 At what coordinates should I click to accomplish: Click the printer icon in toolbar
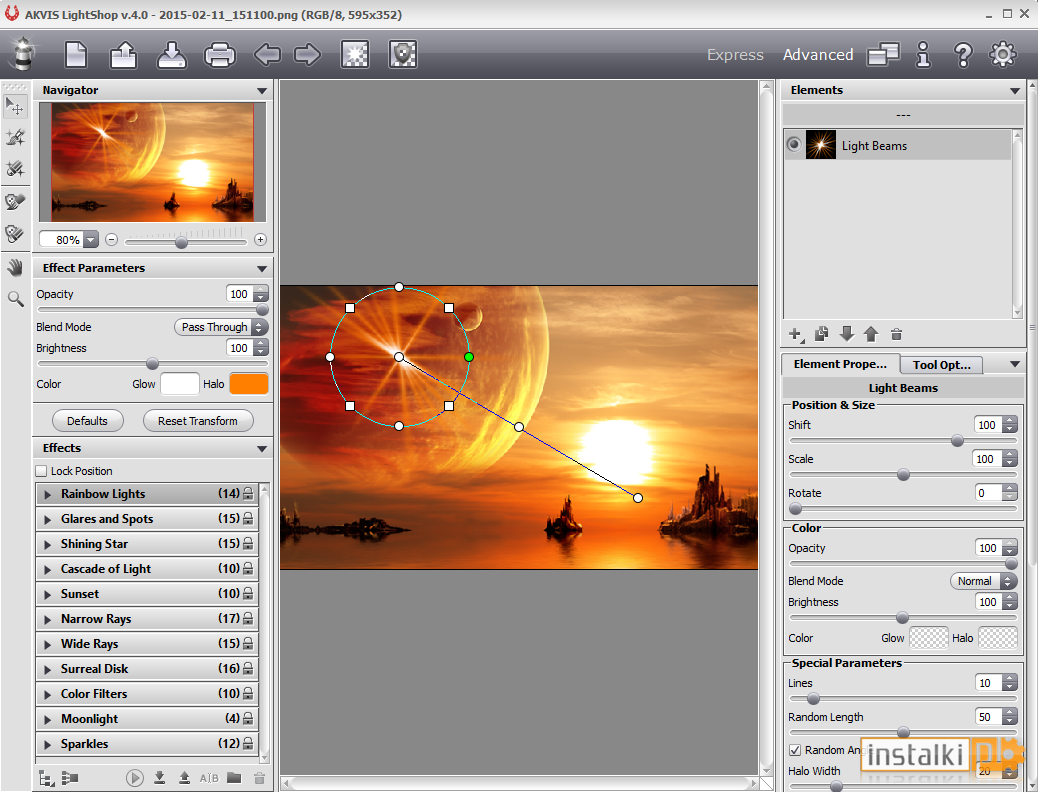219,54
